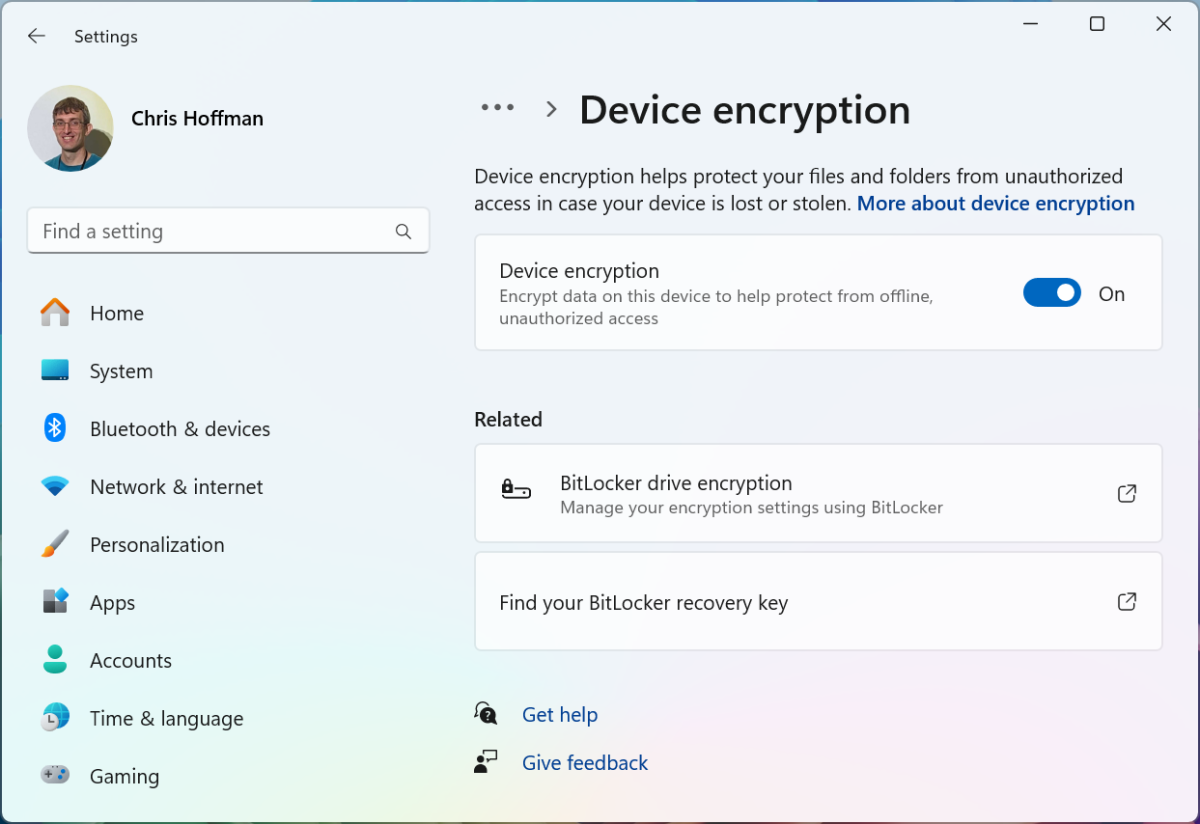Turn off the Device encryption toggle

[1052, 292]
